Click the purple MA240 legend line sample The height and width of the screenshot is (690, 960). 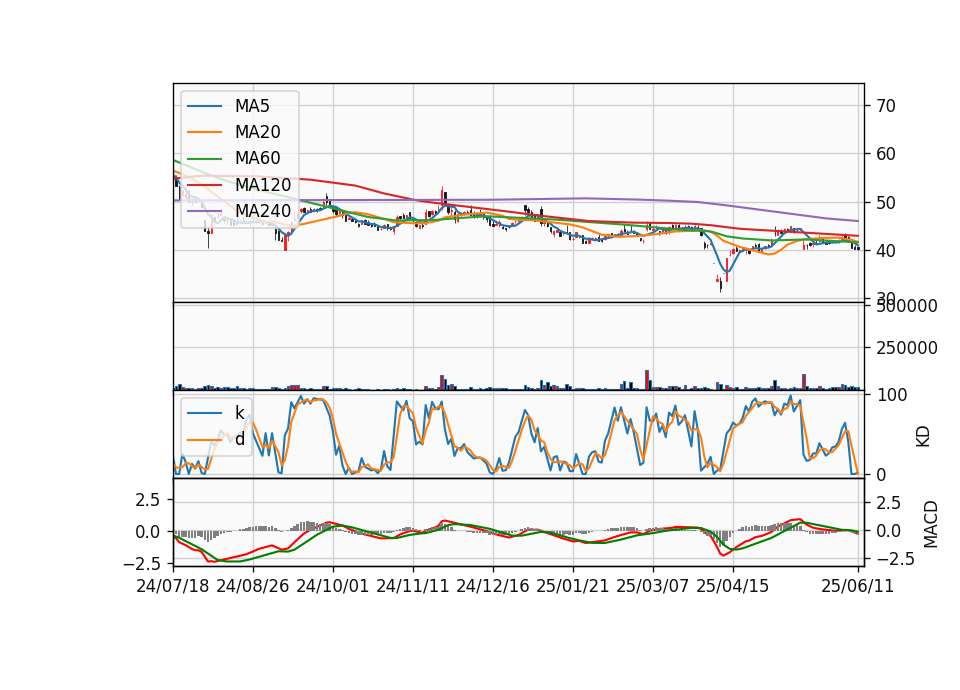204,211
